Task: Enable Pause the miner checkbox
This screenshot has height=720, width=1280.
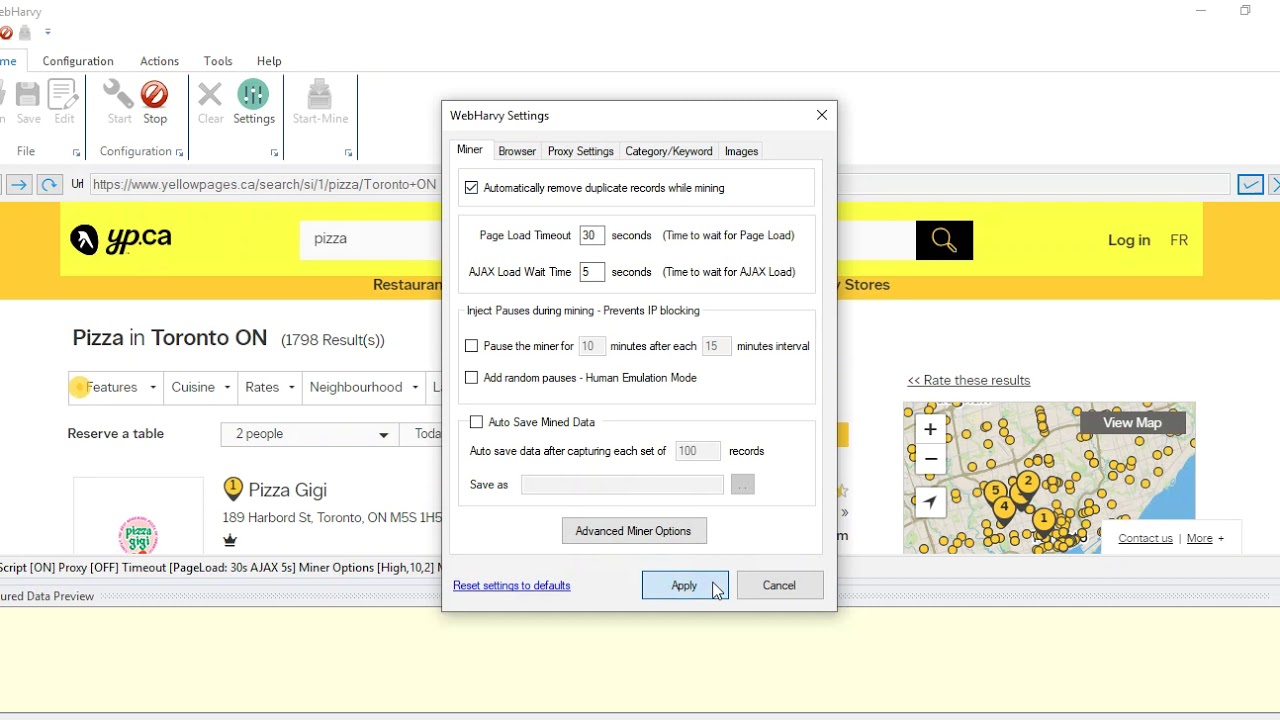Action: [472, 346]
